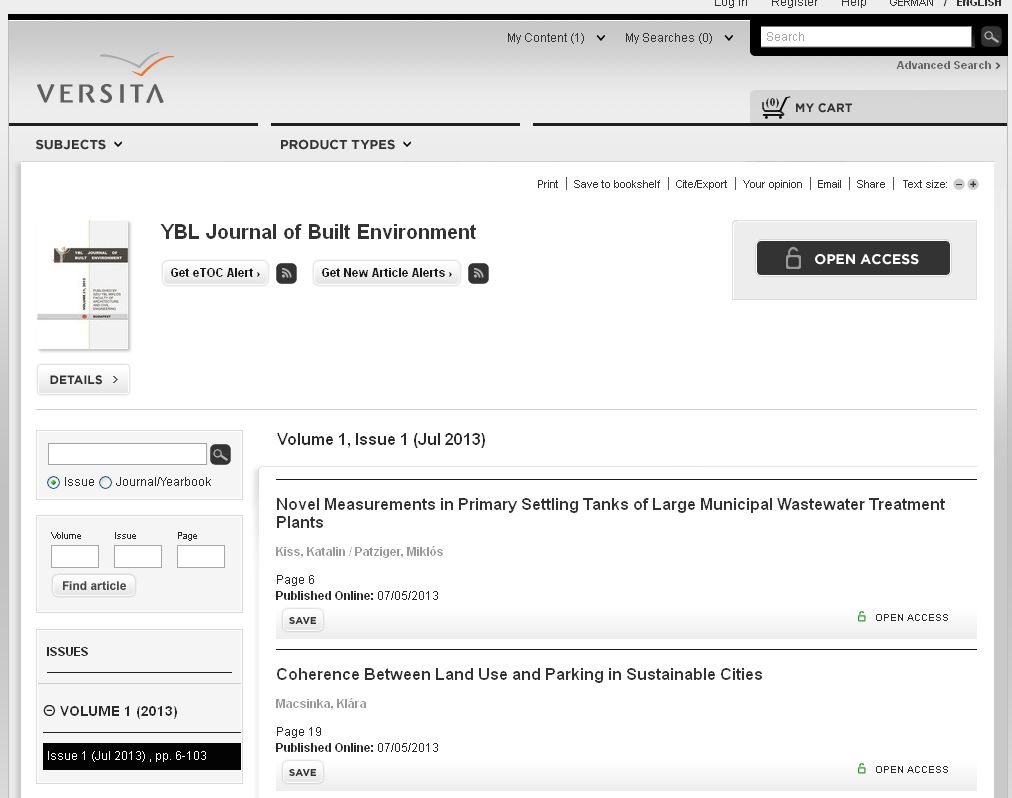Click Get eTOC Alert button
This screenshot has height=798, width=1012.
tap(215, 273)
